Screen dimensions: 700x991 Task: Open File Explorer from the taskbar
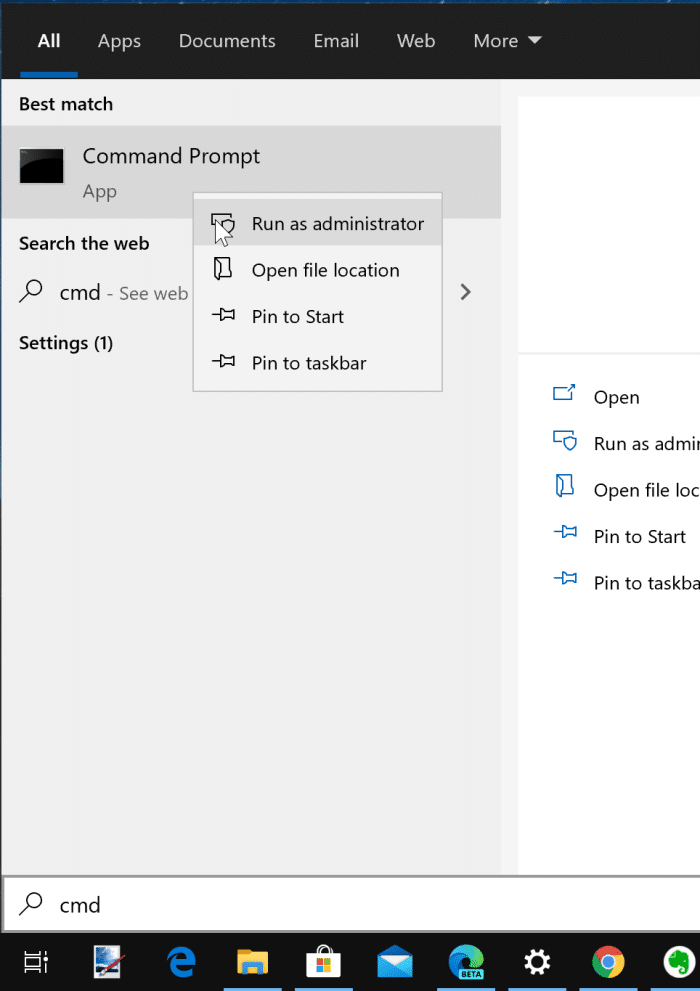tap(252, 962)
